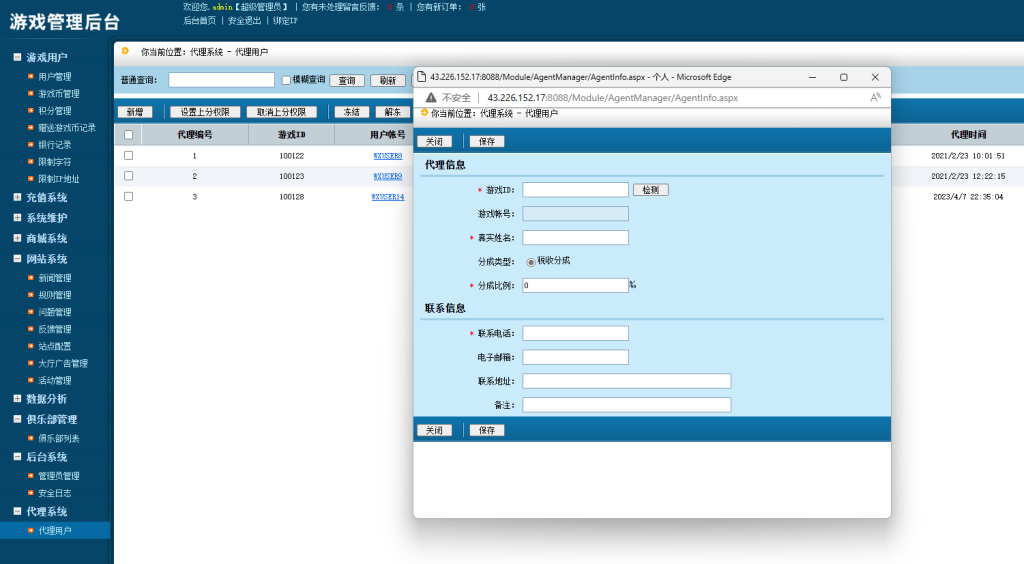Click the top 关闭 button in popup
Screen dimensions: 1024x564
pos(434,141)
